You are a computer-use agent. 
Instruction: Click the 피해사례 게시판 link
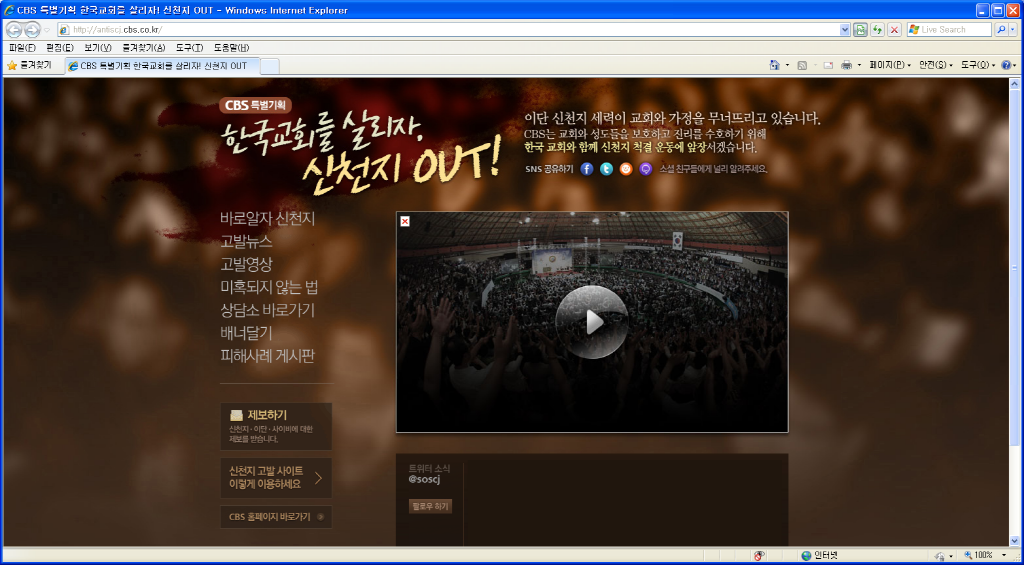[267, 356]
